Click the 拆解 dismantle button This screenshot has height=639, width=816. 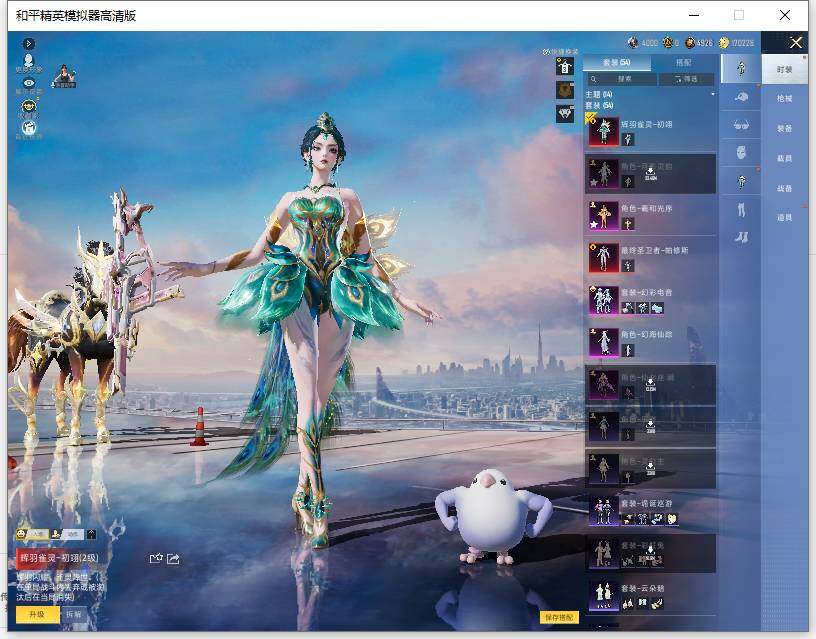tap(73, 615)
